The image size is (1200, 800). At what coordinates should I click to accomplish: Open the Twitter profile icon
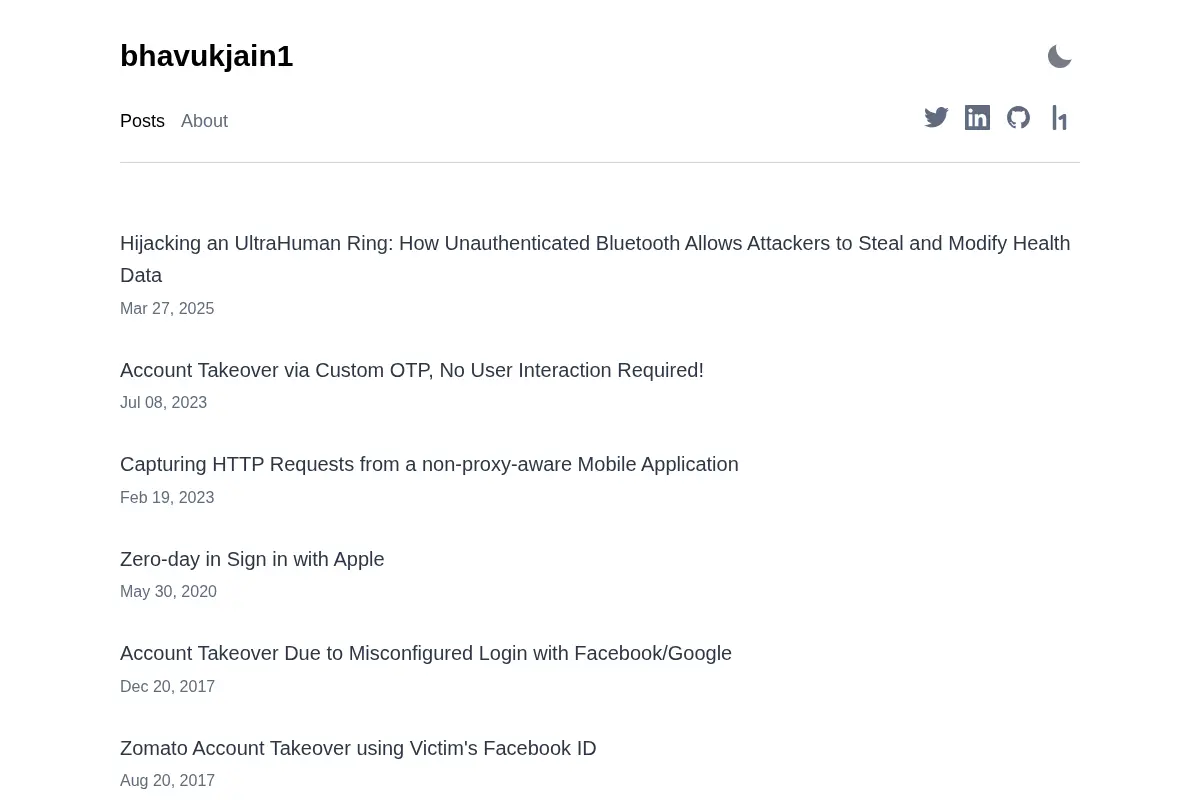[x=936, y=118]
